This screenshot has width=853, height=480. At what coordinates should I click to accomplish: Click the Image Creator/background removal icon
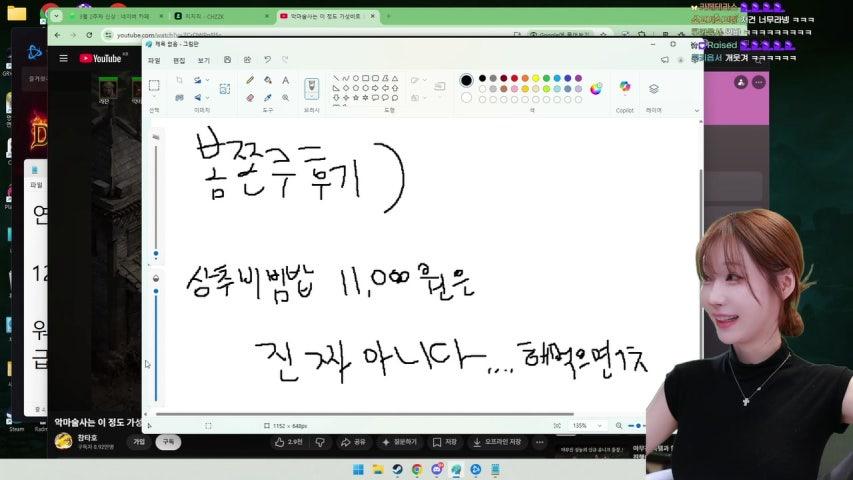coord(224,89)
